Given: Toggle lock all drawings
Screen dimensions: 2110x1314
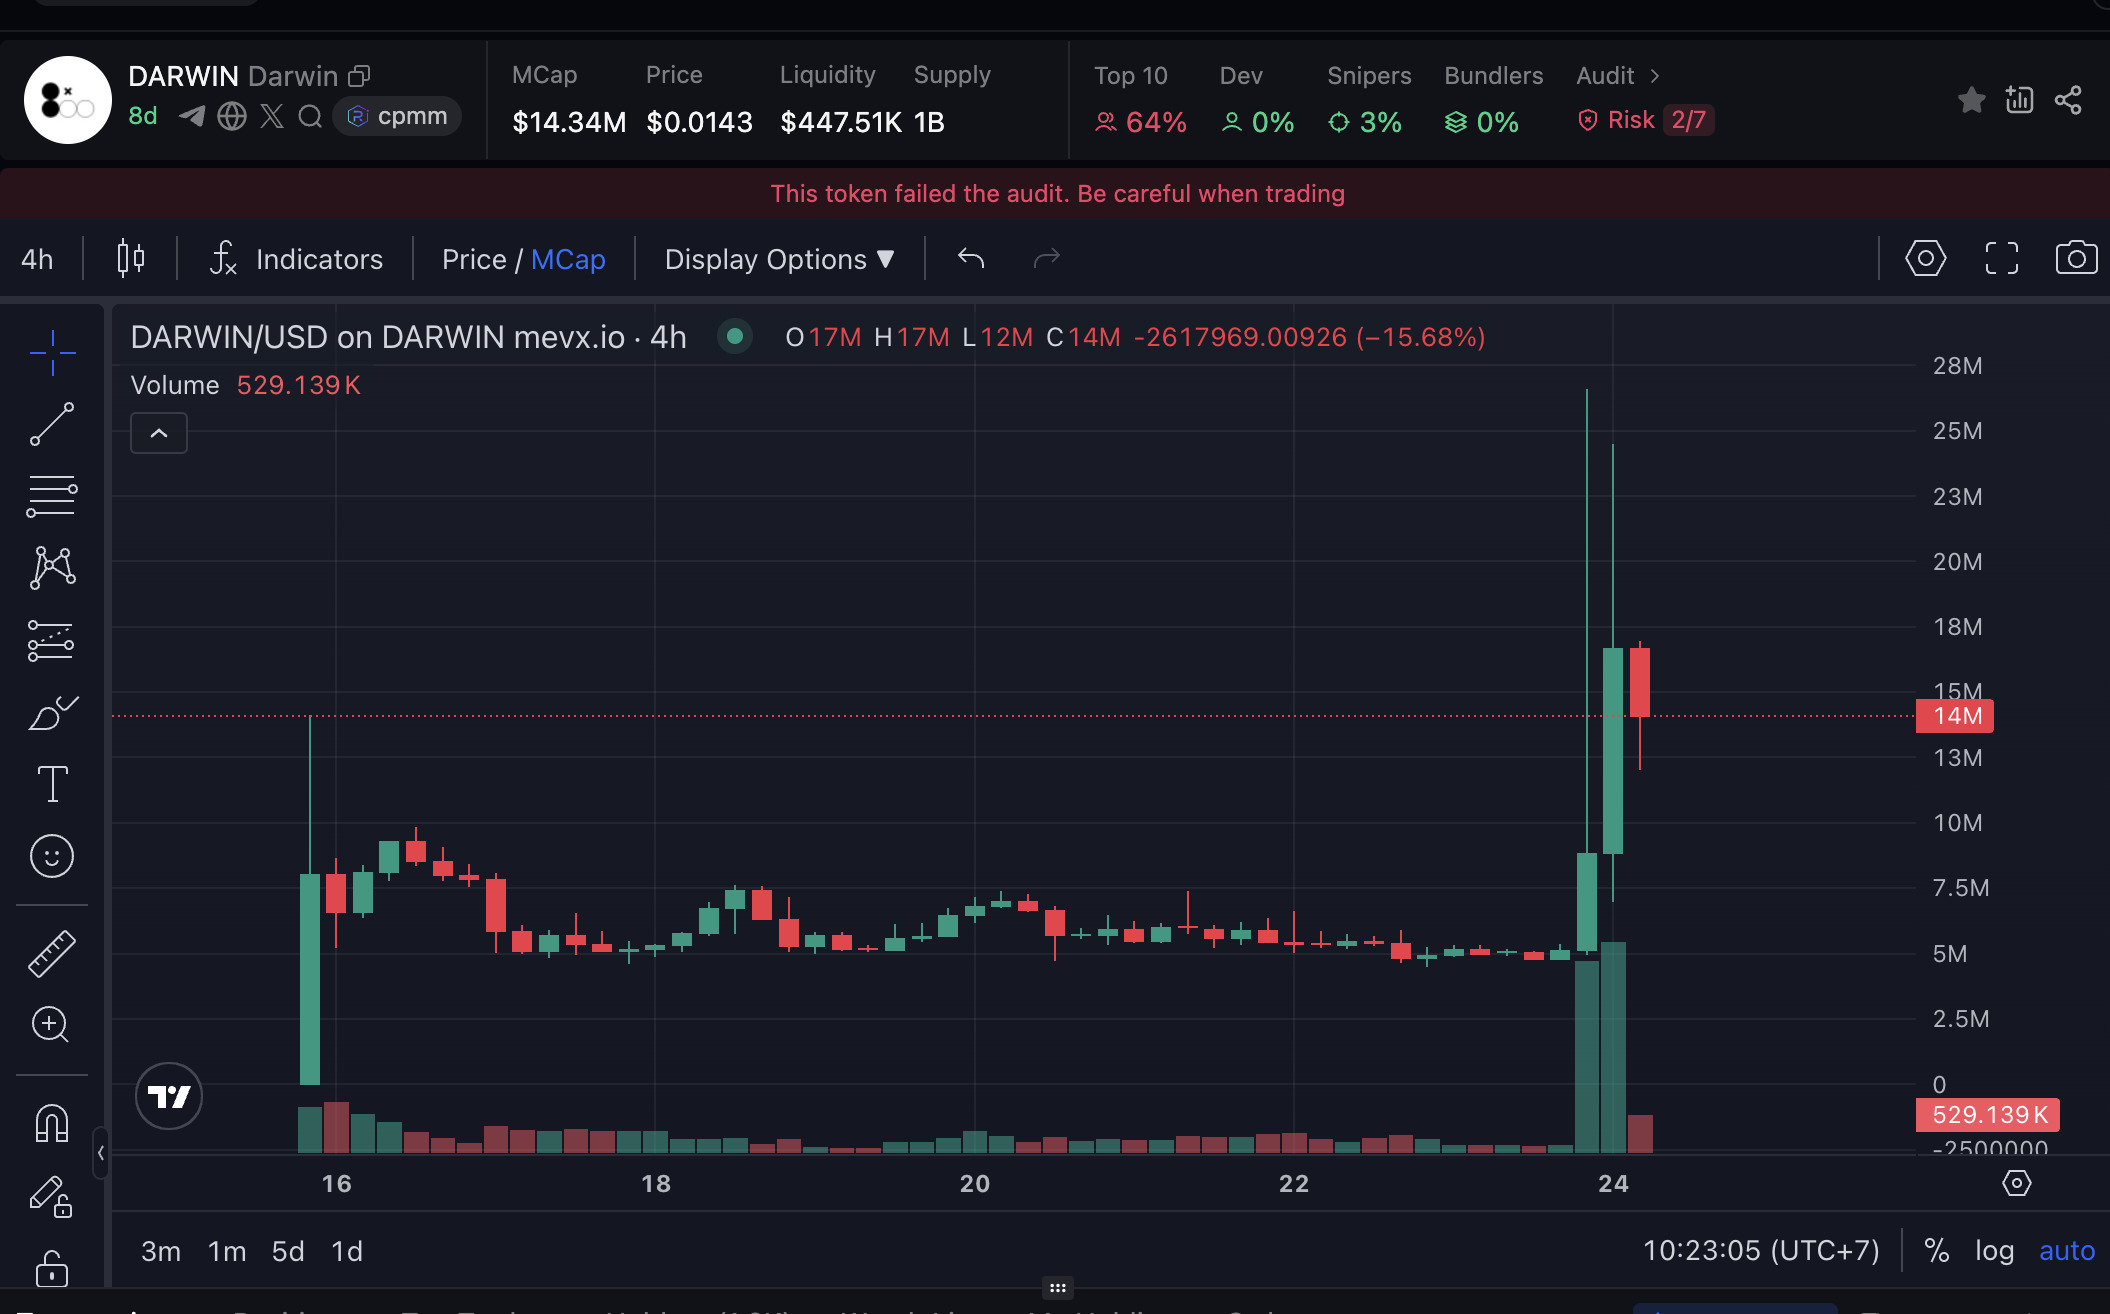Looking at the screenshot, I should 52,1267.
